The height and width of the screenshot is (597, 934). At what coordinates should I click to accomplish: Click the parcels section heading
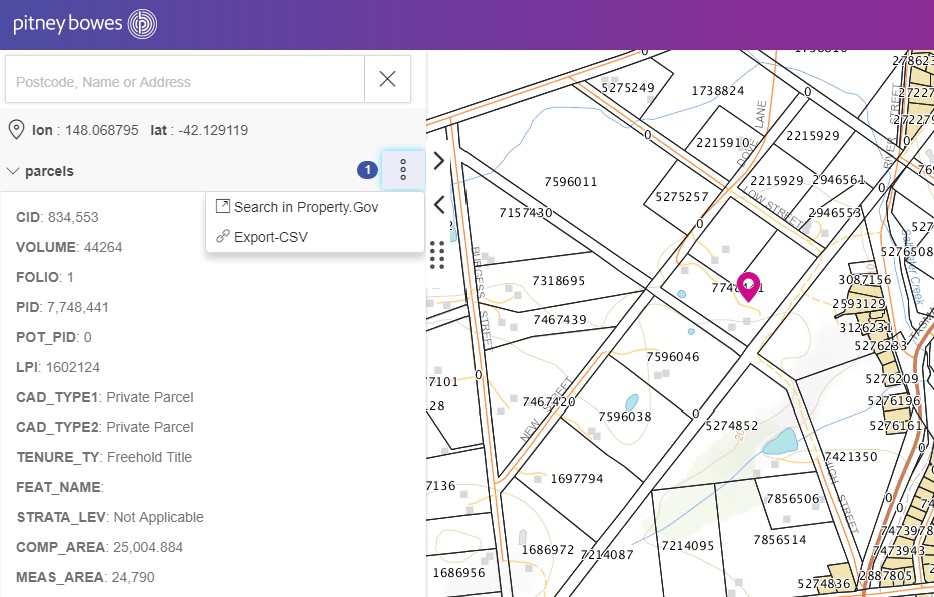(x=49, y=171)
